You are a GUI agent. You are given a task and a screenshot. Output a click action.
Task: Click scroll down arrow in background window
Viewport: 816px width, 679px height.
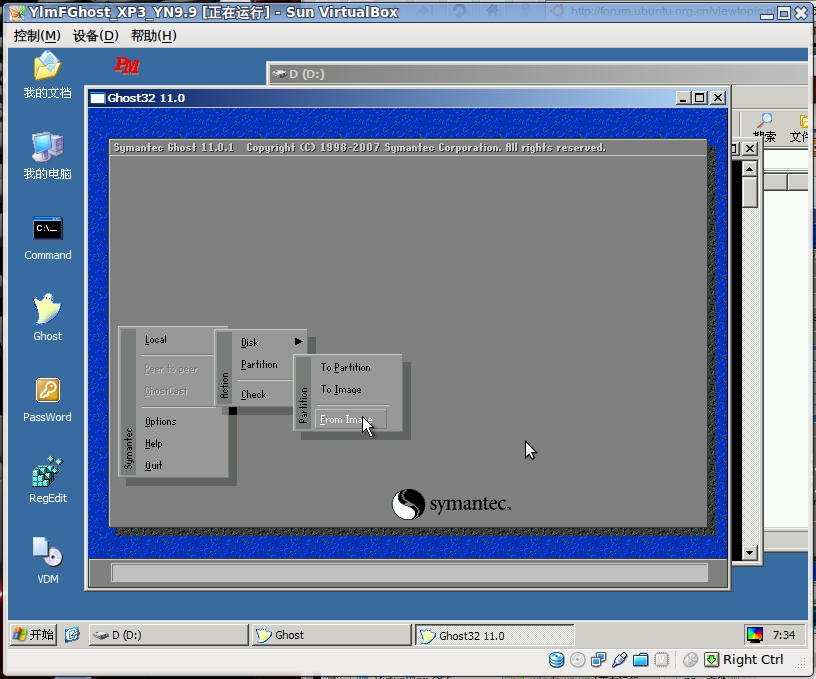click(x=749, y=553)
